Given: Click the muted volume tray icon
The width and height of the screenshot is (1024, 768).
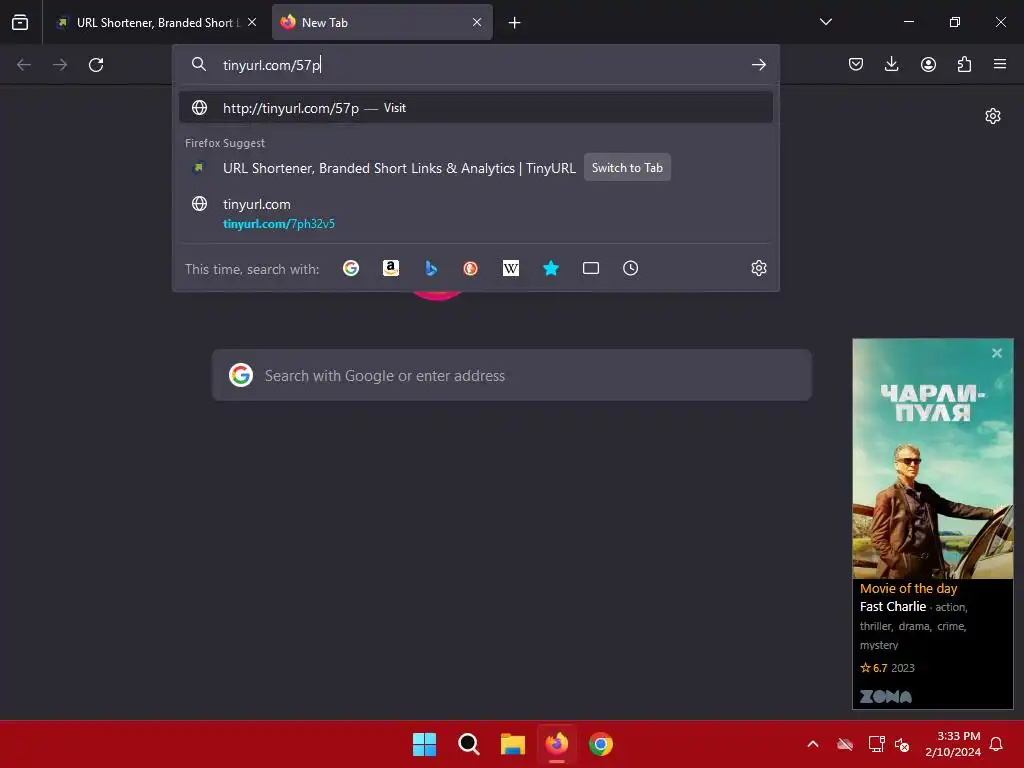Looking at the screenshot, I should pyautogui.click(x=902, y=744).
